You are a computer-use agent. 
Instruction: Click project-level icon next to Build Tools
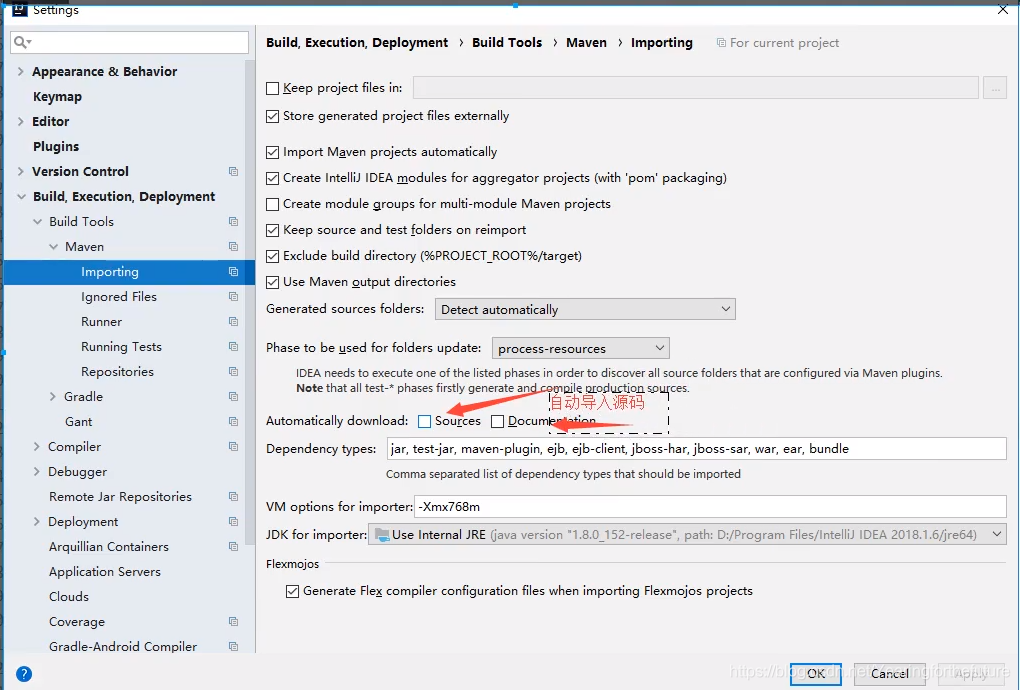pyautogui.click(x=234, y=222)
